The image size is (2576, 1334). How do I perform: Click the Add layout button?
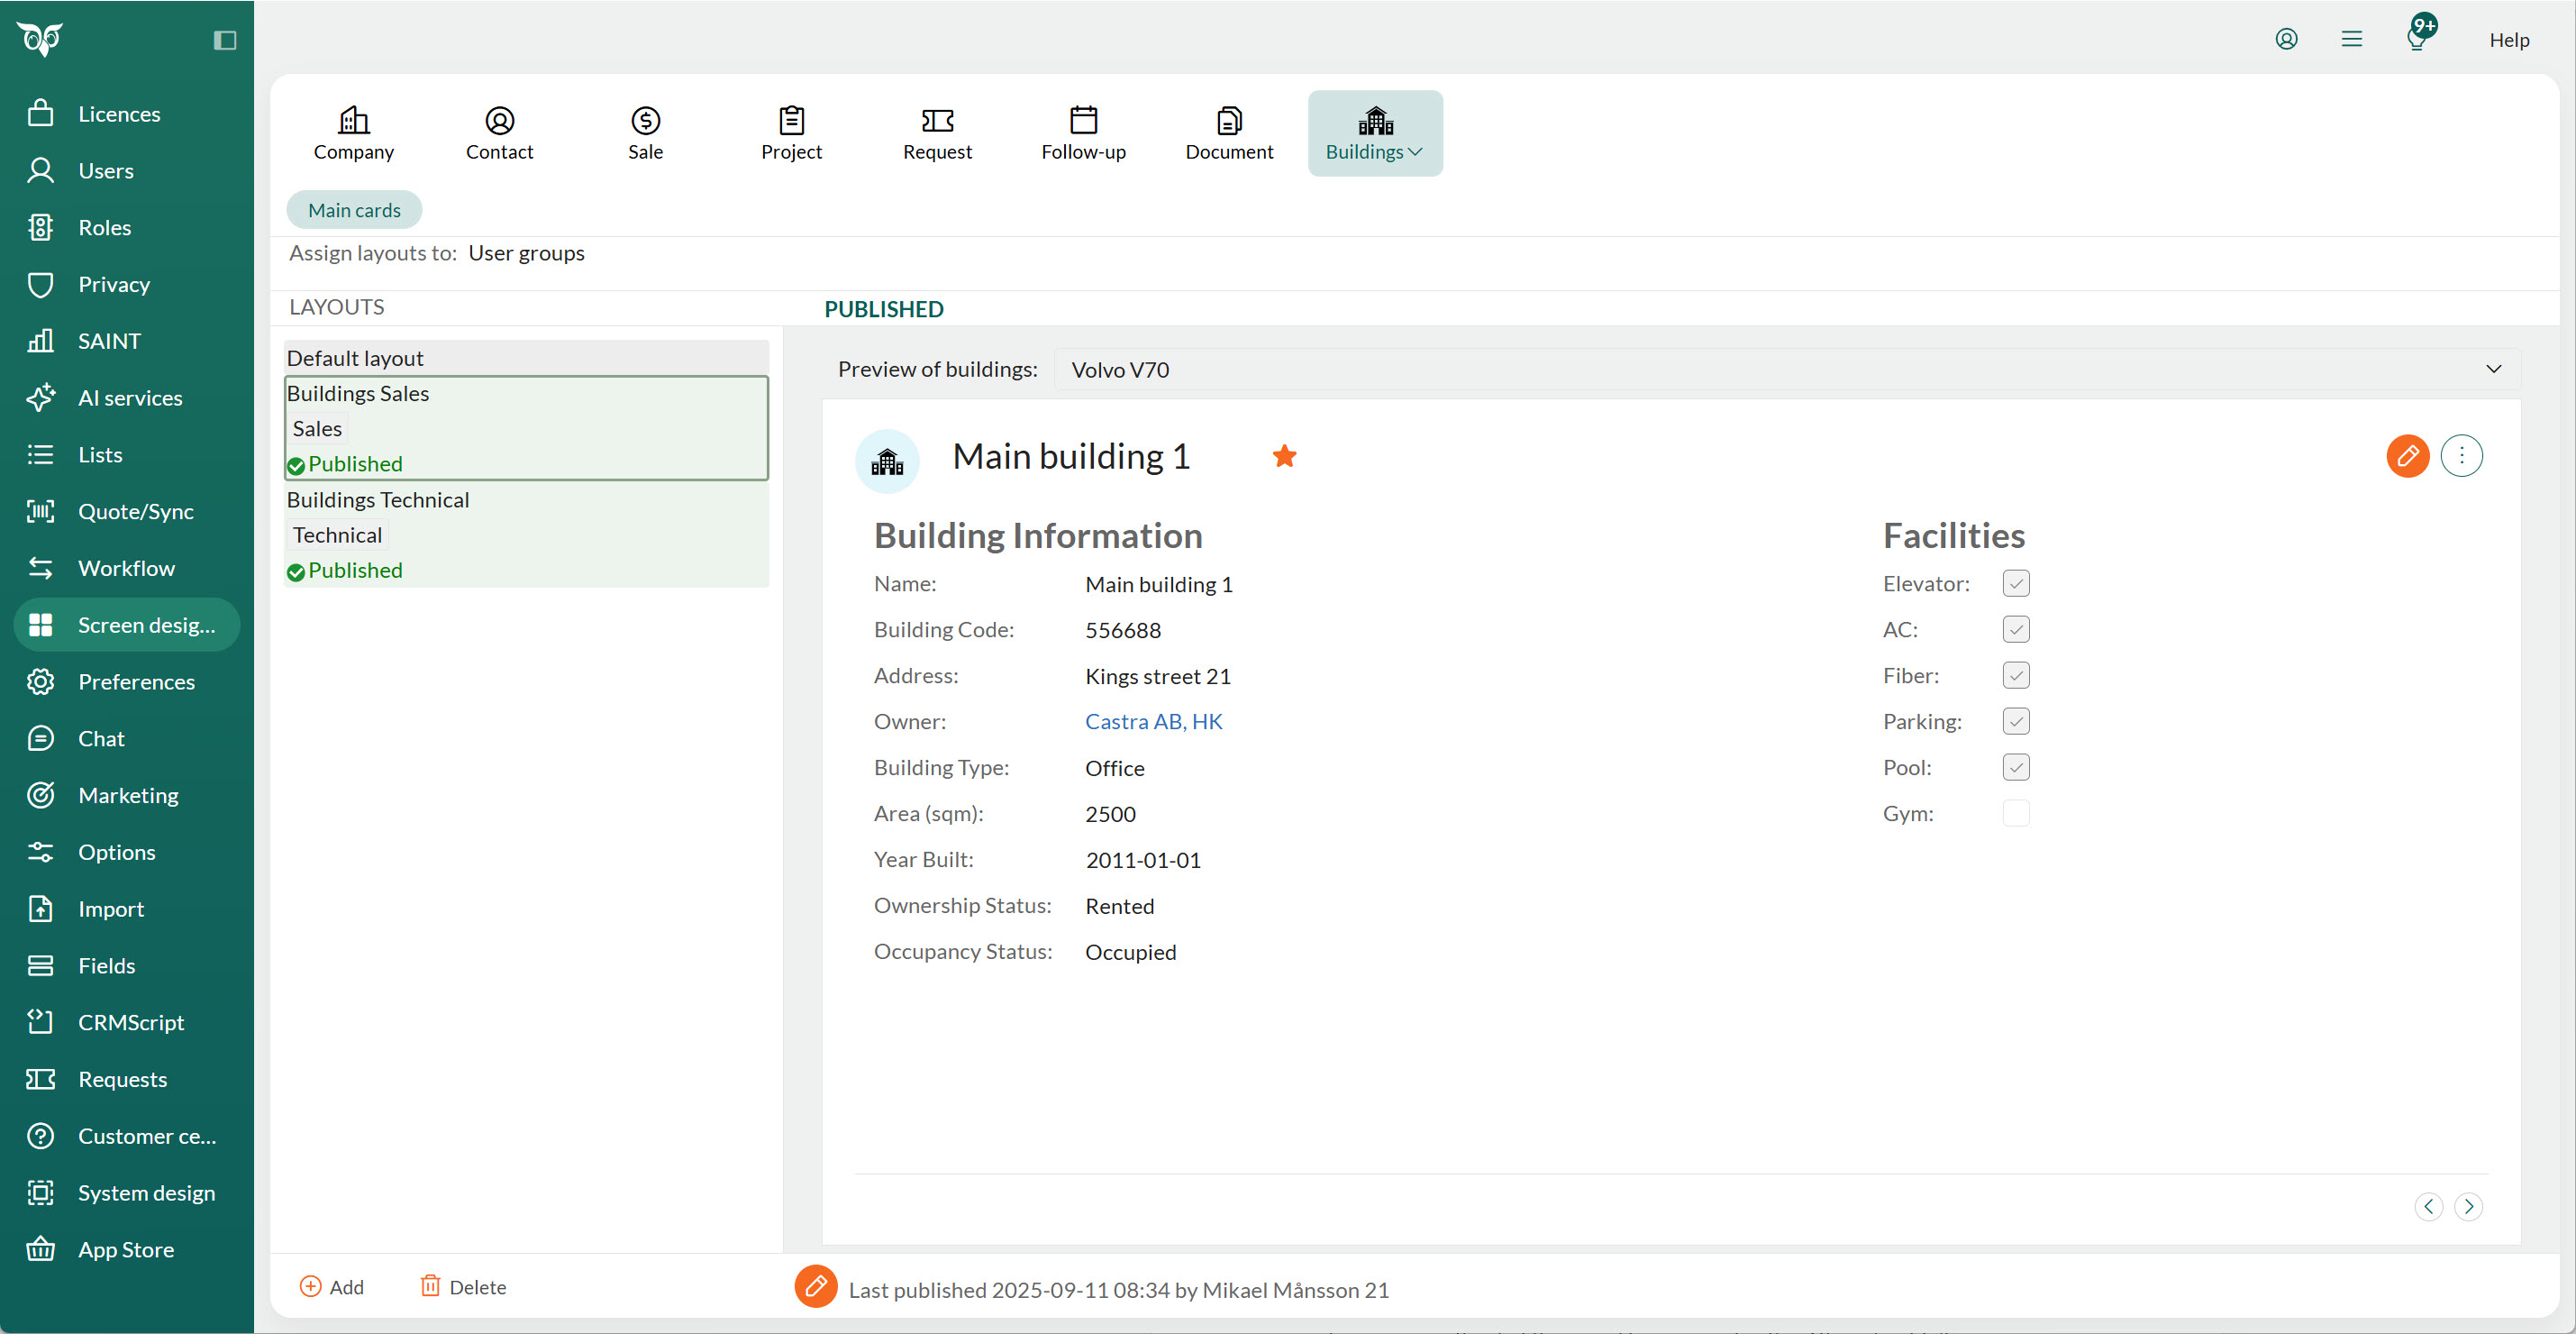pyautogui.click(x=332, y=1287)
